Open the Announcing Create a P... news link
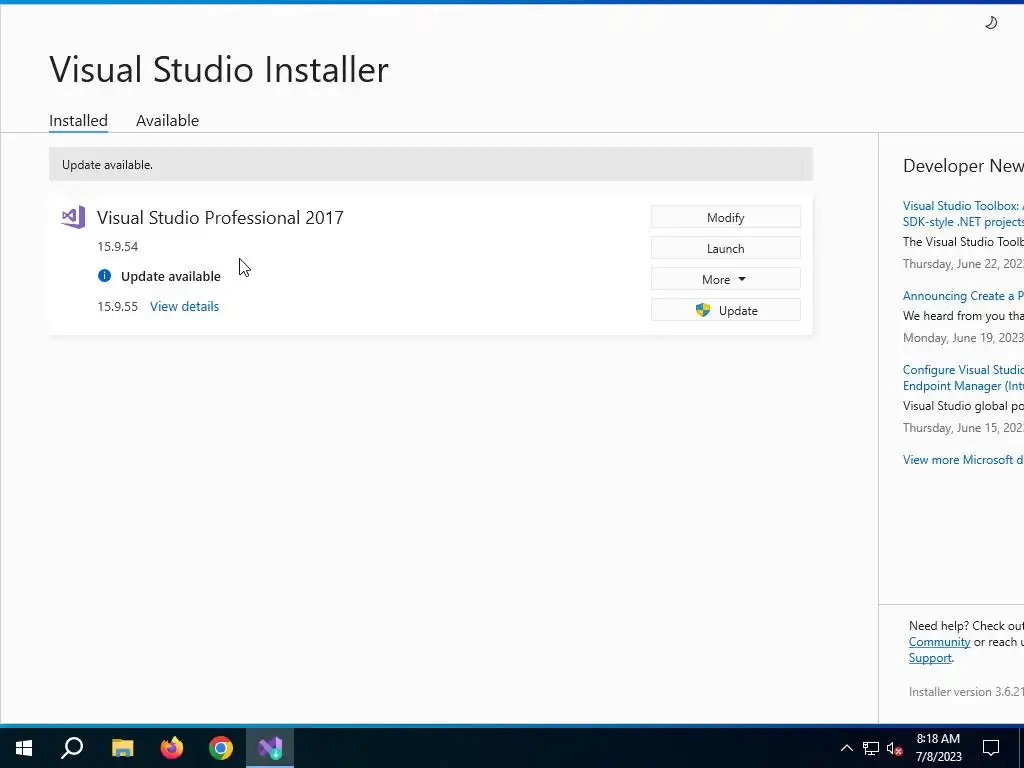This screenshot has height=768, width=1024. [963, 296]
